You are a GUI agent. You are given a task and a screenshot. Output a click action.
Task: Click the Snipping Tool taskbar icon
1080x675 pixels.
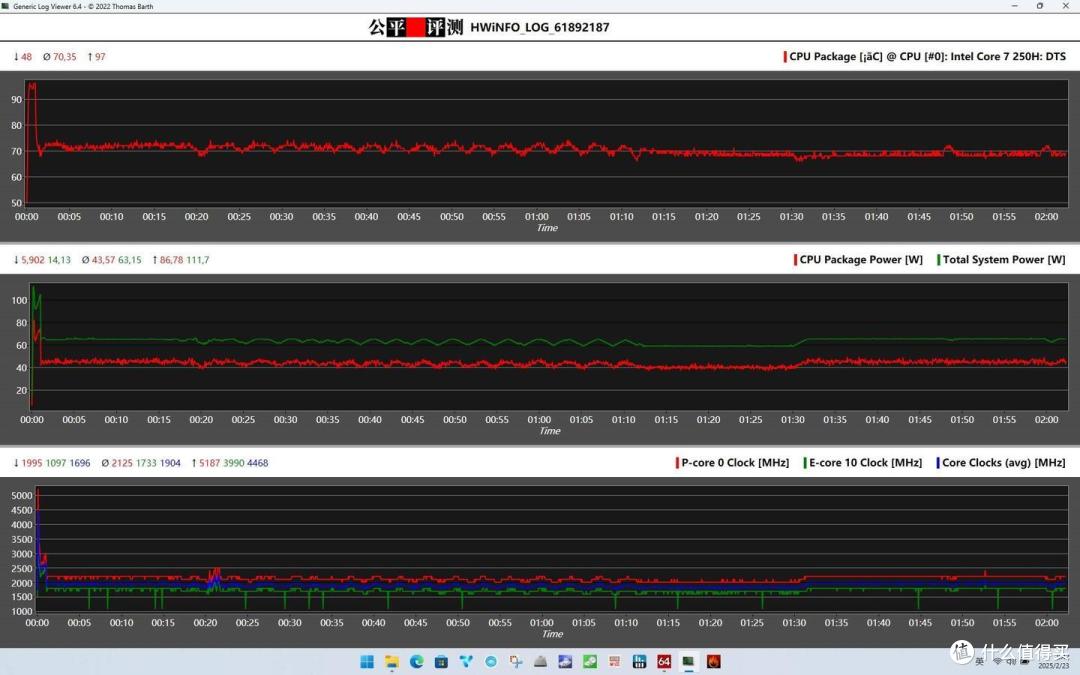515,662
